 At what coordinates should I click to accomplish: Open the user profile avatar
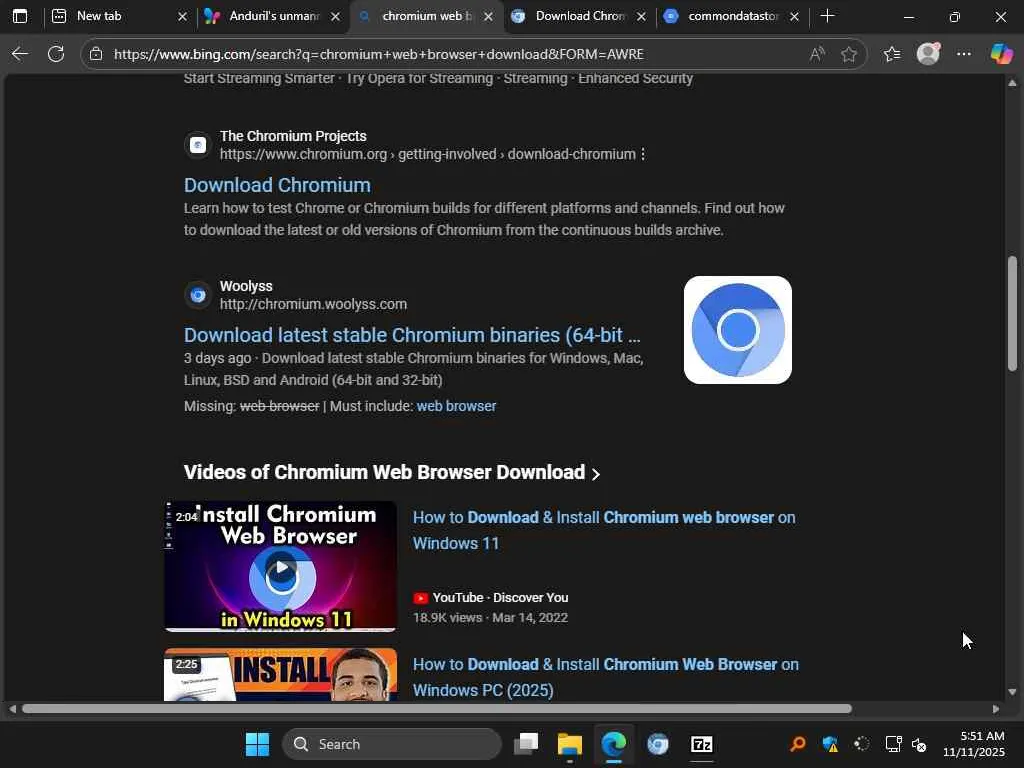928,54
